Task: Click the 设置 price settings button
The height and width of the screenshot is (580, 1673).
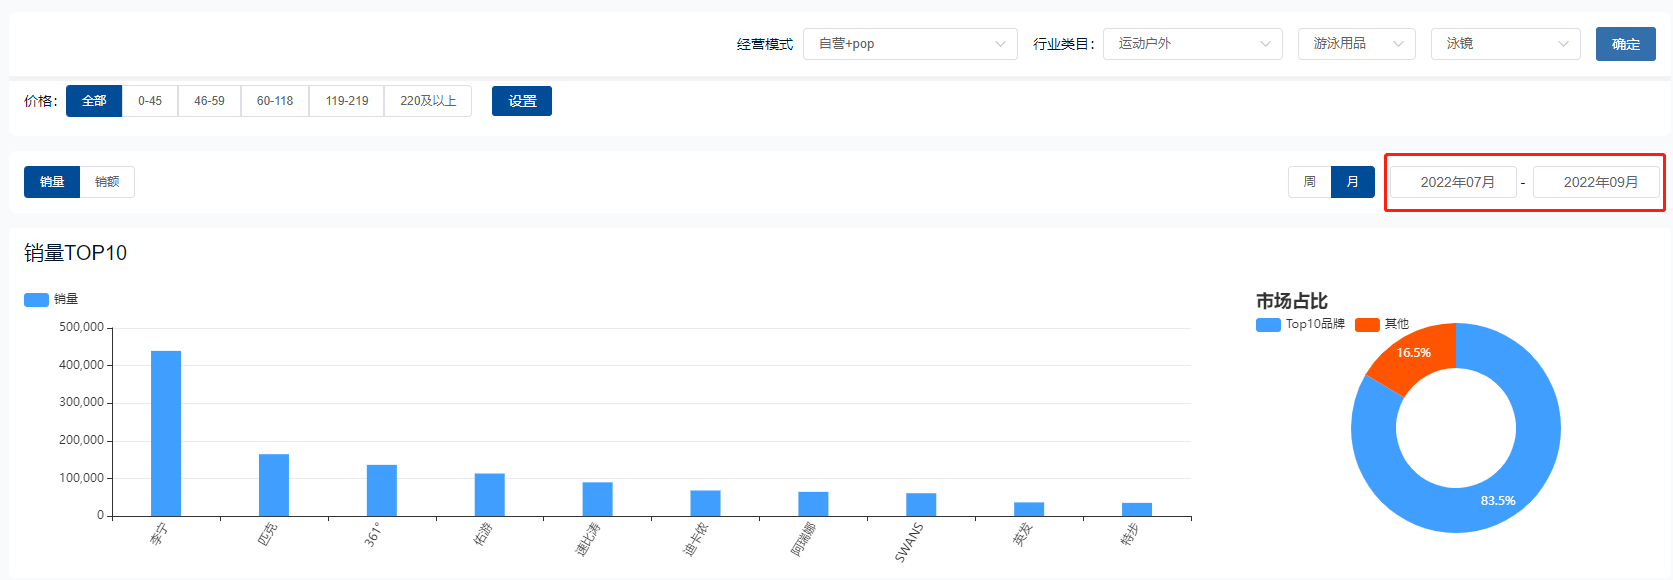Action: (x=521, y=101)
